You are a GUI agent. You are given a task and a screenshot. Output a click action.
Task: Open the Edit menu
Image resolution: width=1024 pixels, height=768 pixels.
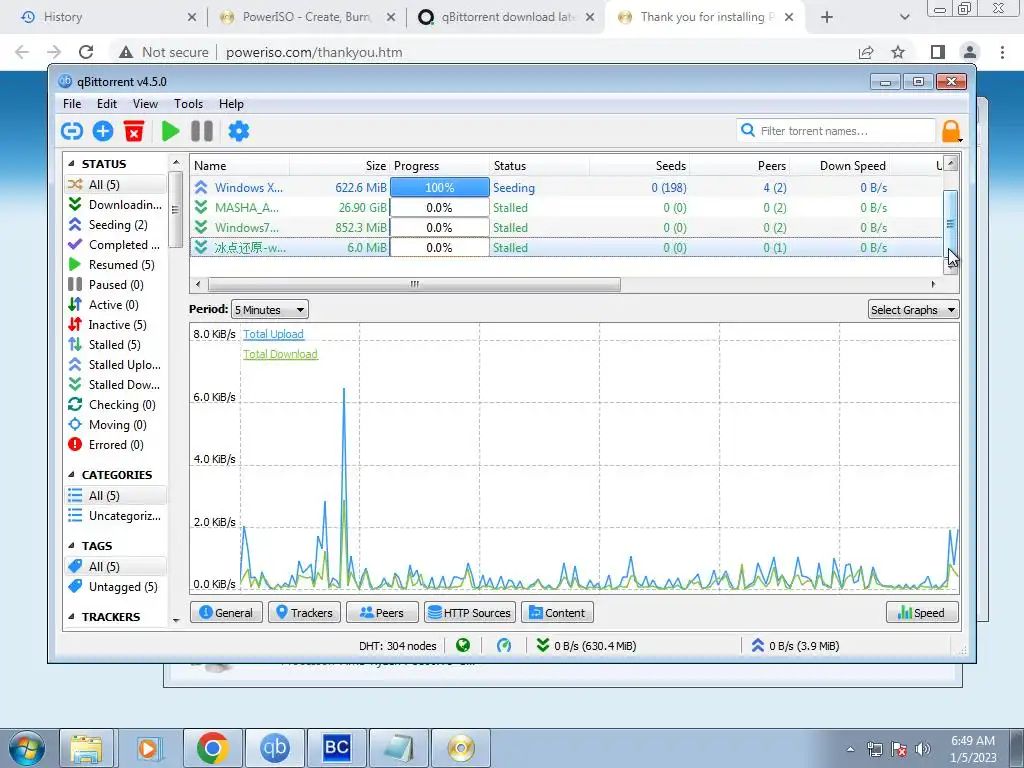point(106,104)
